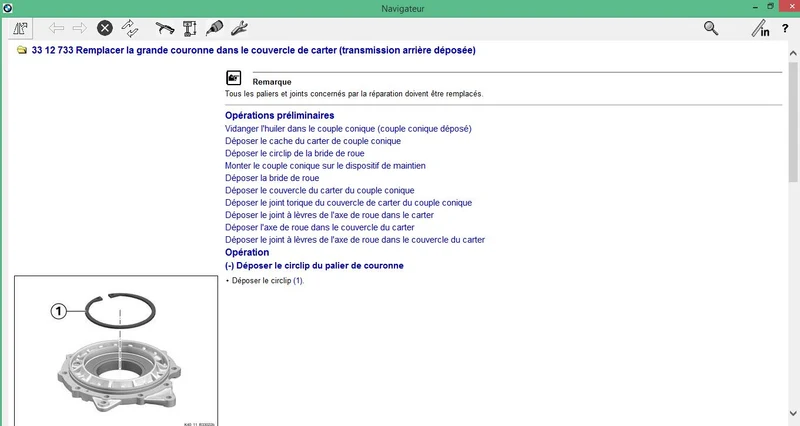The image size is (800, 426).
Task: Click the vertical scrollbar thumb
Action: pyautogui.click(x=793, y=121)
